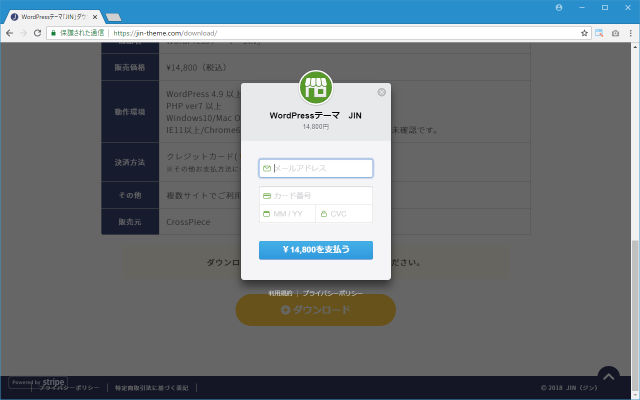Click the scrollbar down arrow
640x400 pixels.
[636, 396]
